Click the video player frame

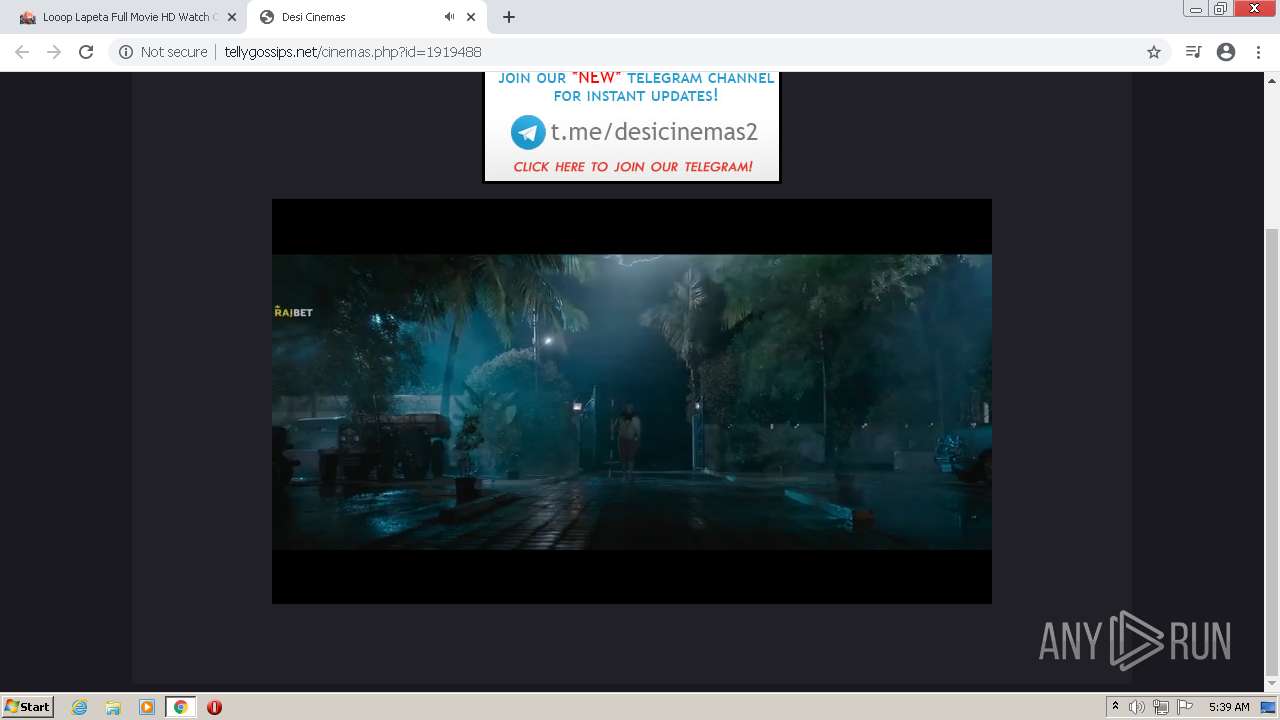pos(632,401)
